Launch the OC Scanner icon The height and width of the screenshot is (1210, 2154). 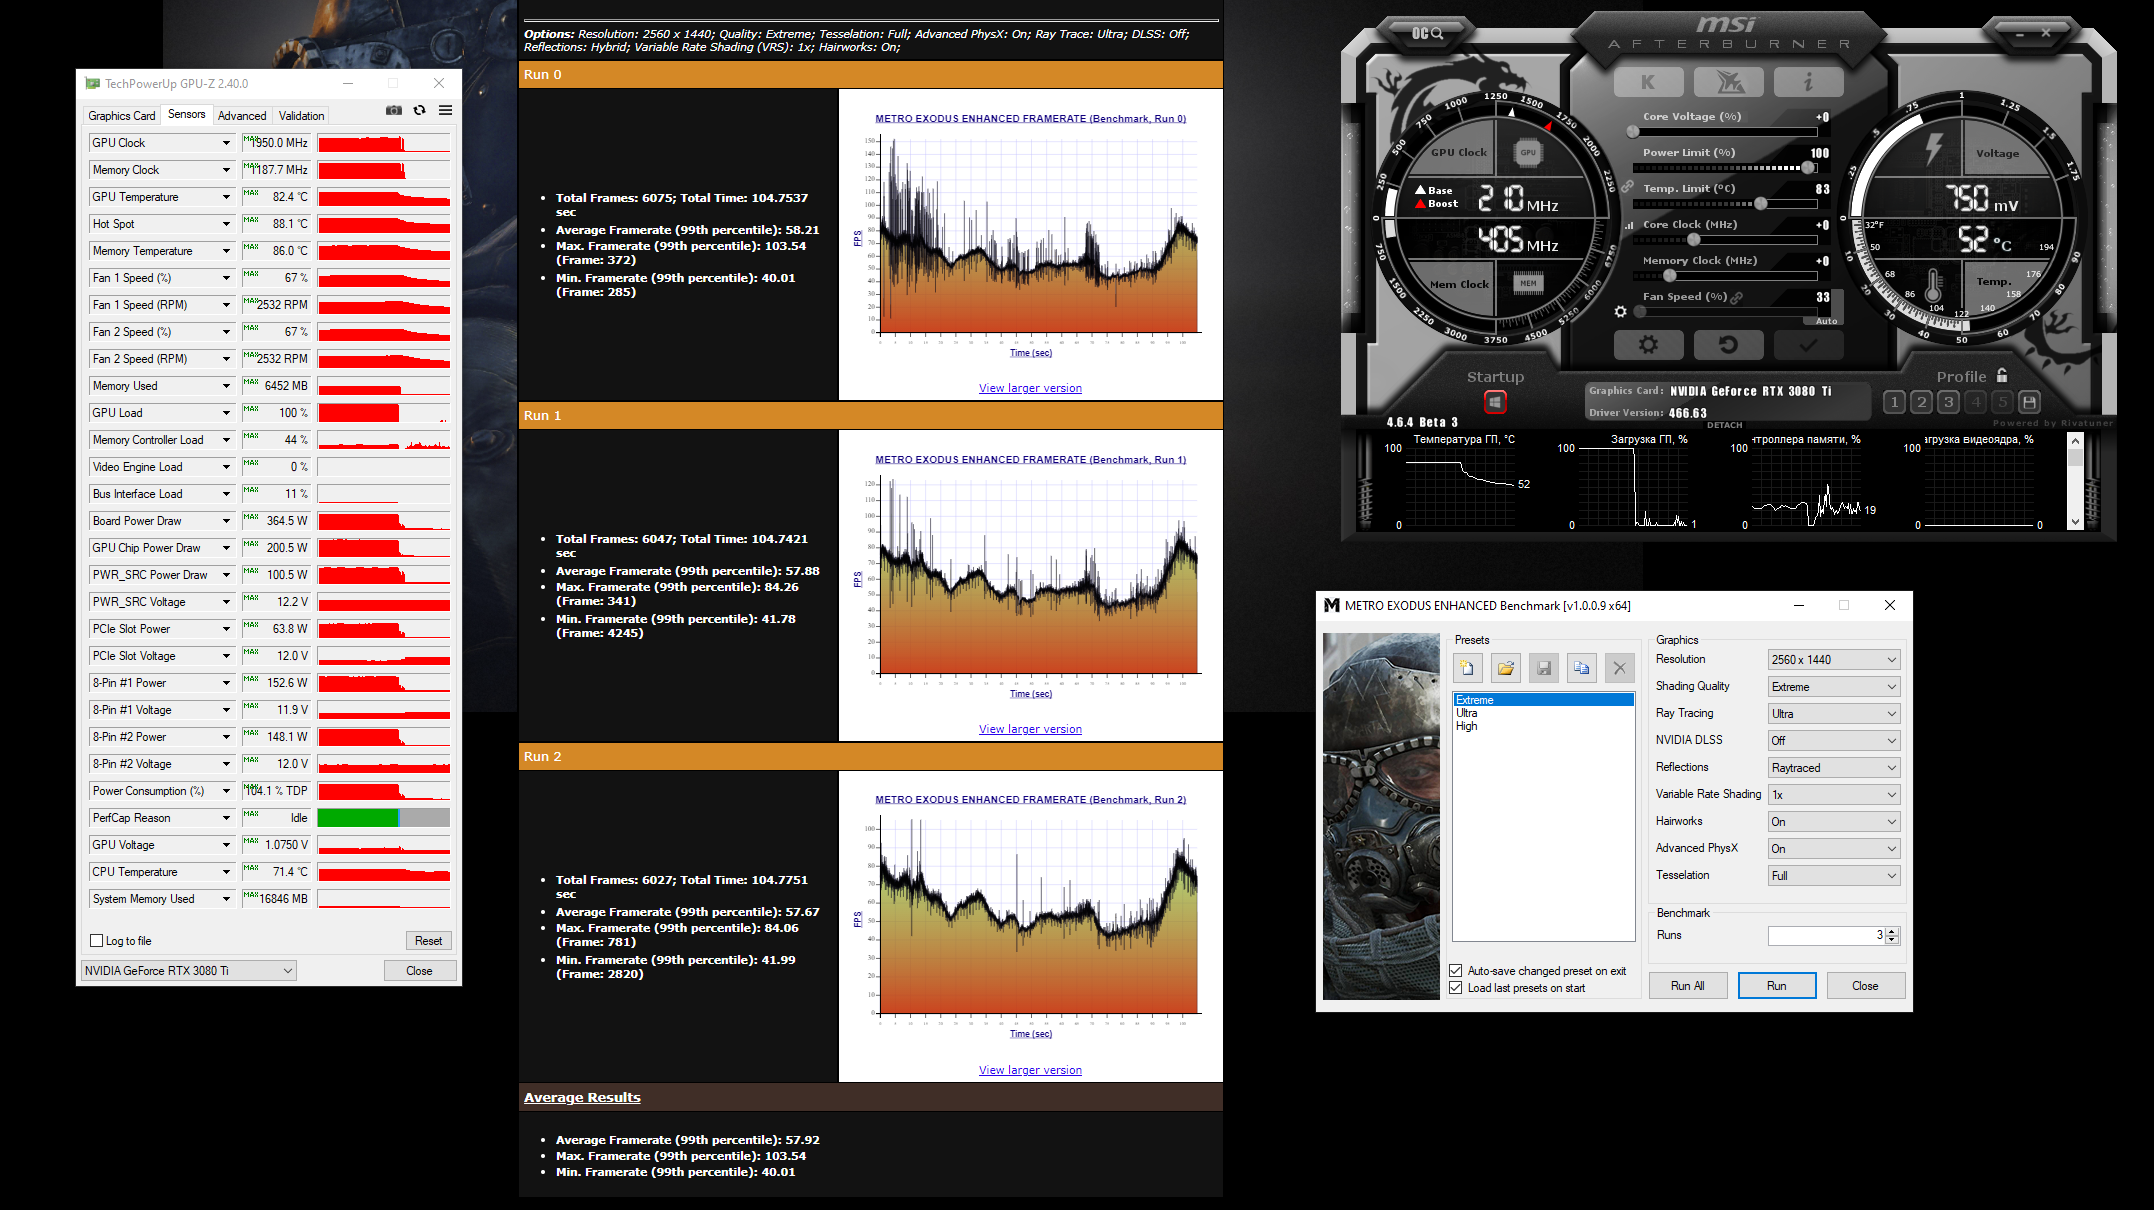(1427, 33)
